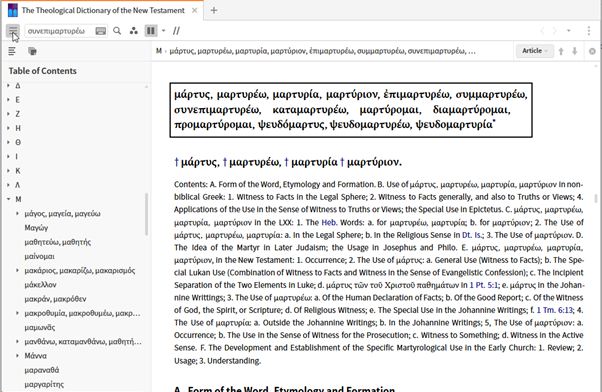Image resolution: width=602 pixels, height=392 pixels.
Task: Expand the Η section in contents
Action: pyautogui.click(x=8, y=128)
